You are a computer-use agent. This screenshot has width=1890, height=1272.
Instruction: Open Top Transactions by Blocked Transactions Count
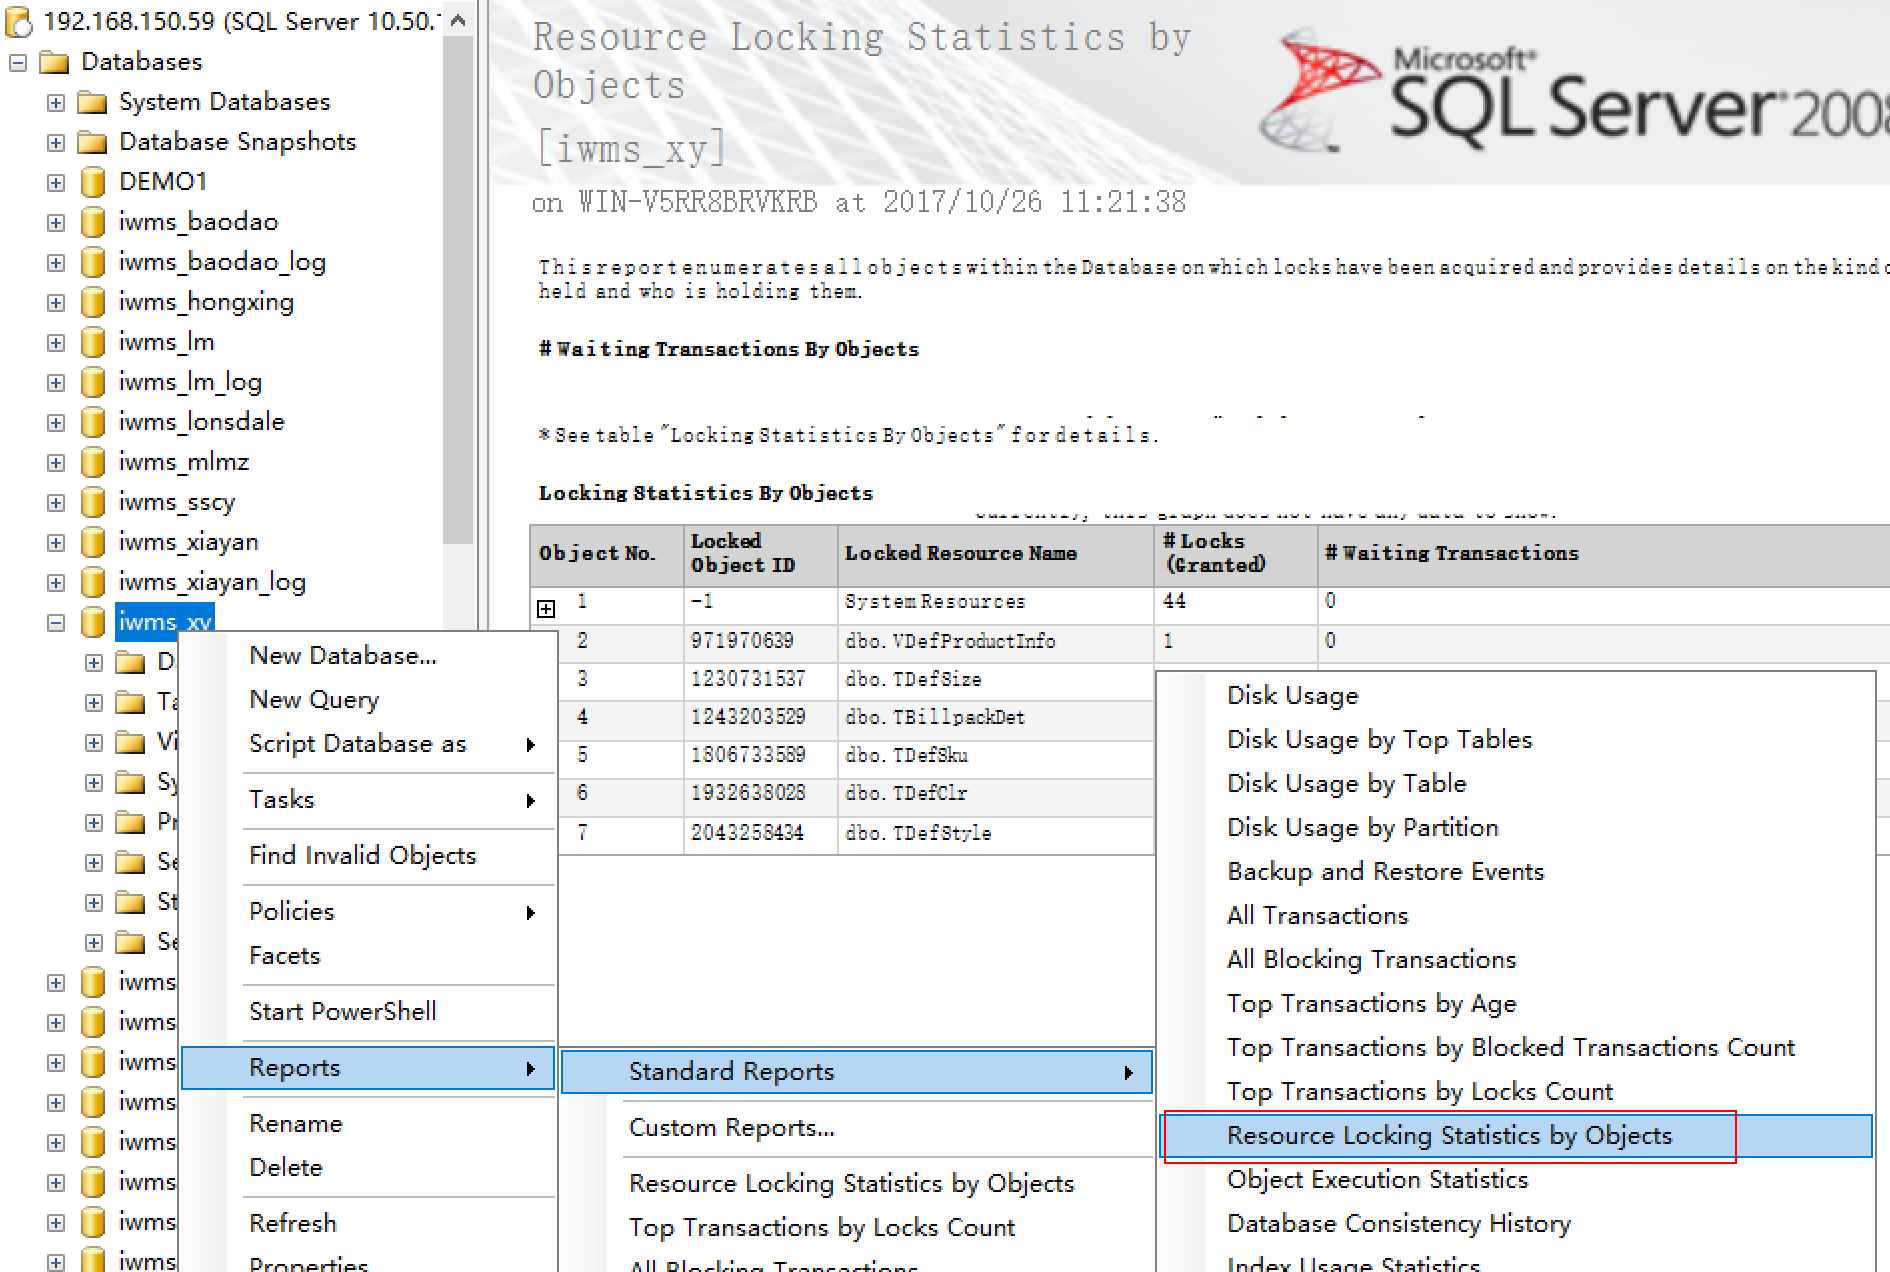click(x=1516, y=1048)
